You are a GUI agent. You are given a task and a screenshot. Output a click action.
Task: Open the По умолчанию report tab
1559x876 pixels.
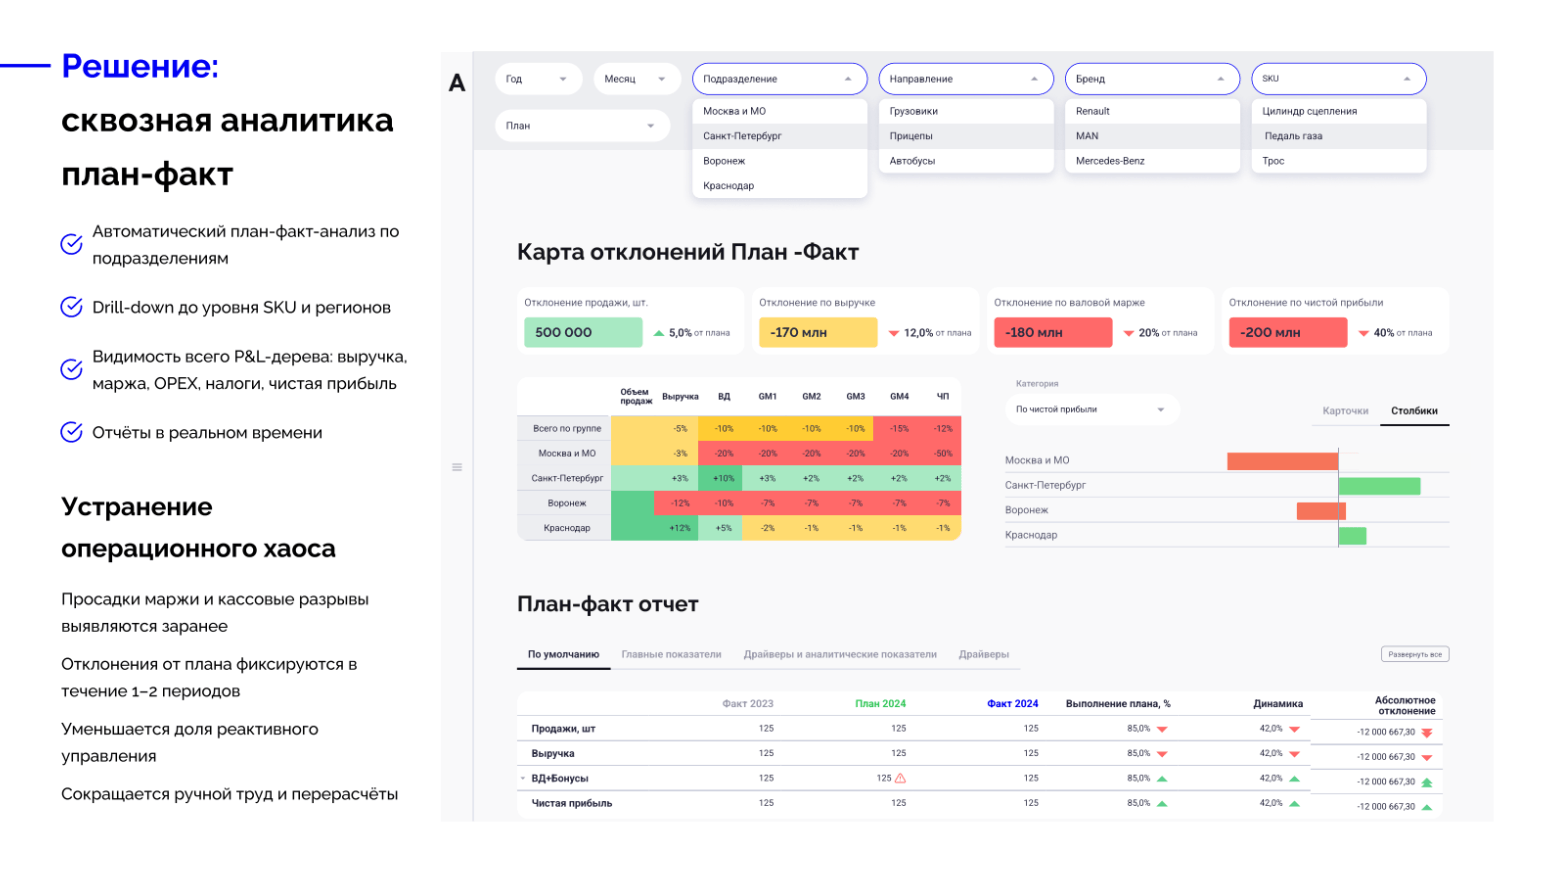point(564,655)
